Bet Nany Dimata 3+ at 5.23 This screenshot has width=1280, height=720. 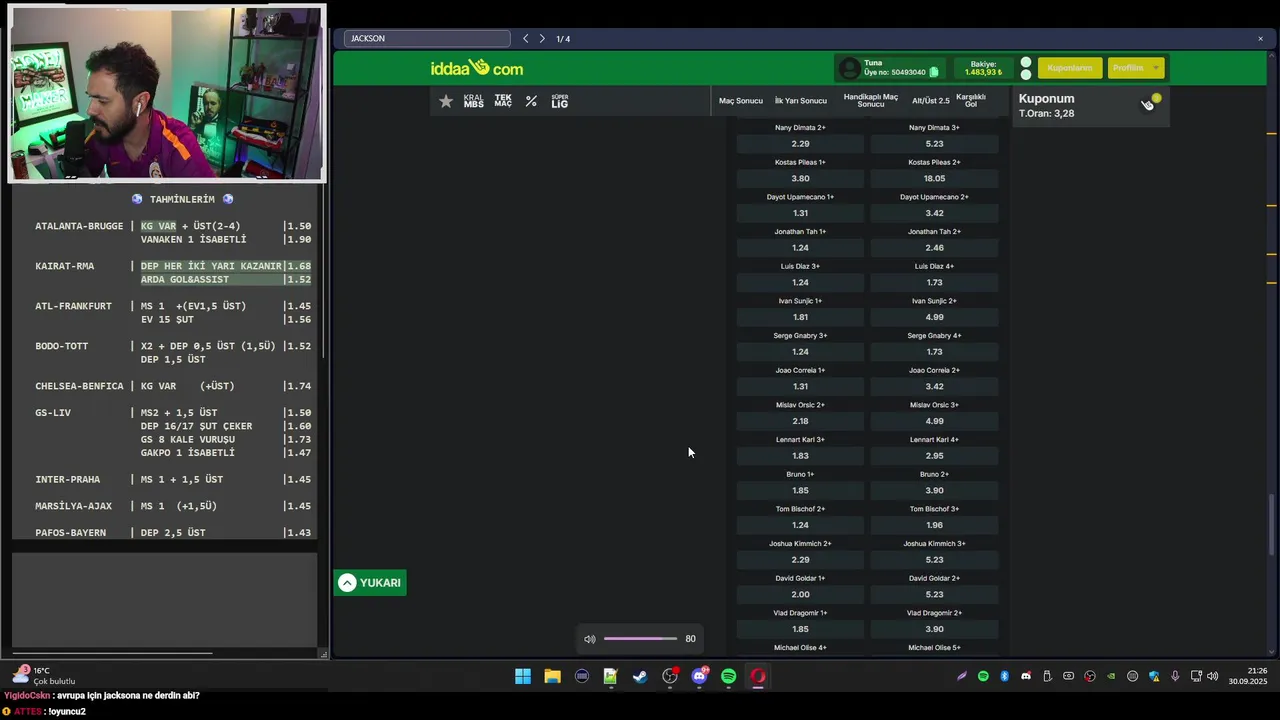coord(934,144)
